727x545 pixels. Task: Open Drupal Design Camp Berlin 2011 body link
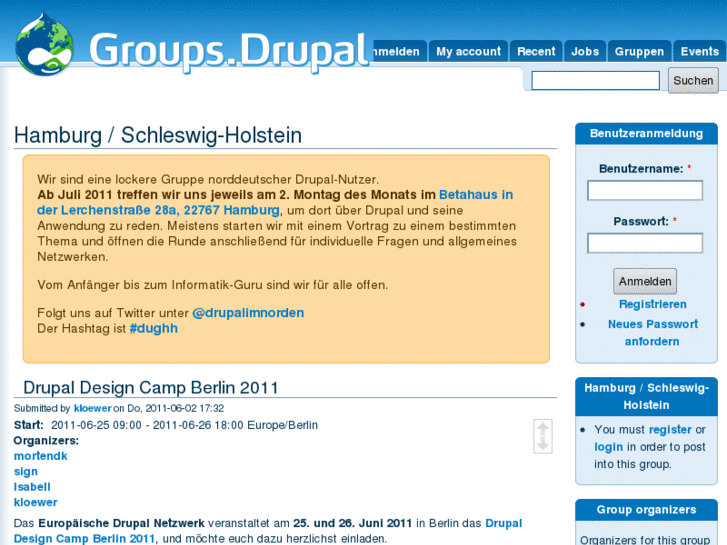[268, 531]
